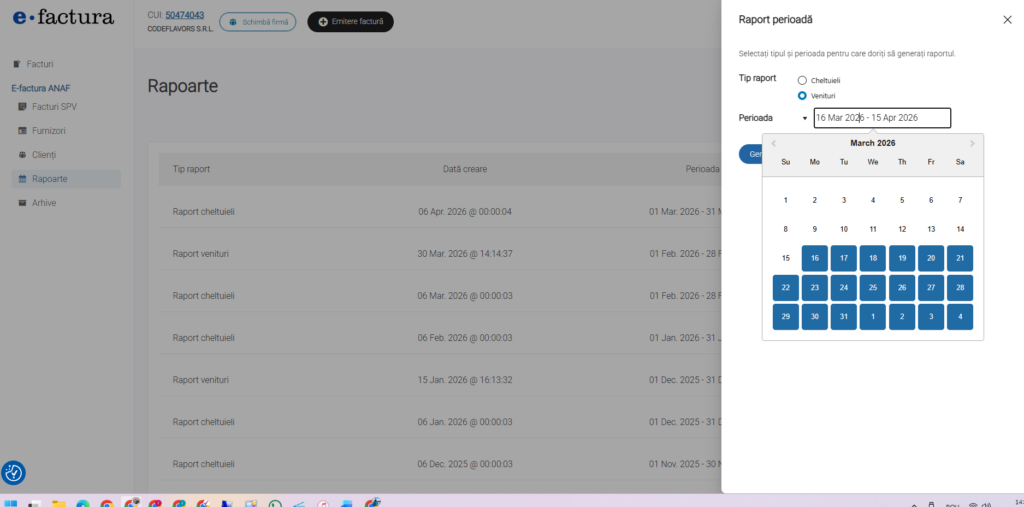Open the CUI 50474043 link
Screen dimensions: 1024x507
pyautogui.click(x=185, y=15)
